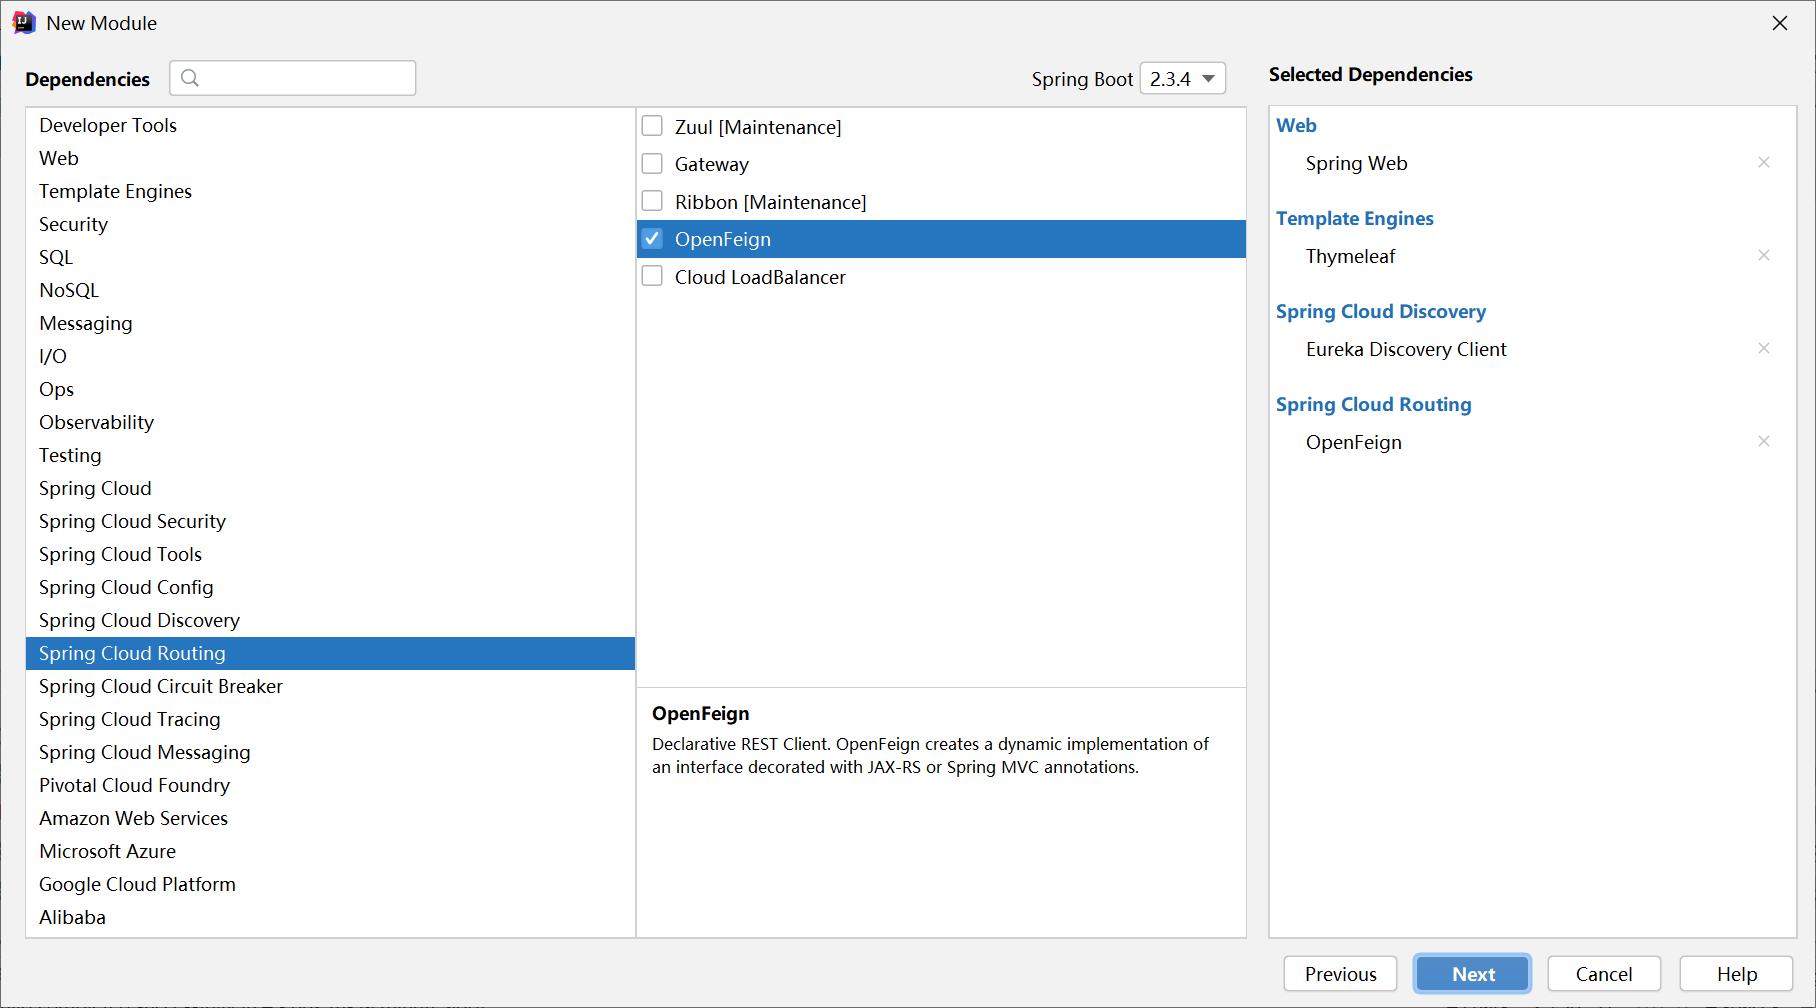1816x1008 pixels.
Task: Select Spring Cloud Tracing category
Action: click(330, 719)
